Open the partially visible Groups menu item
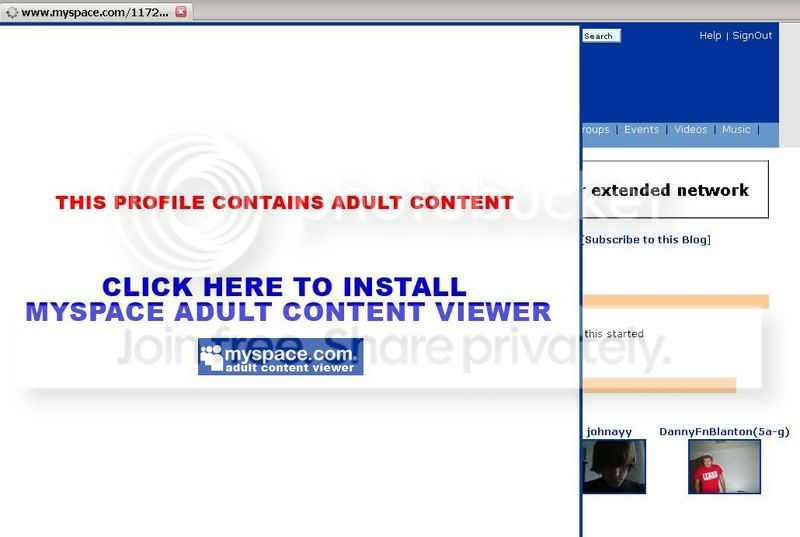 pos(595,130)
